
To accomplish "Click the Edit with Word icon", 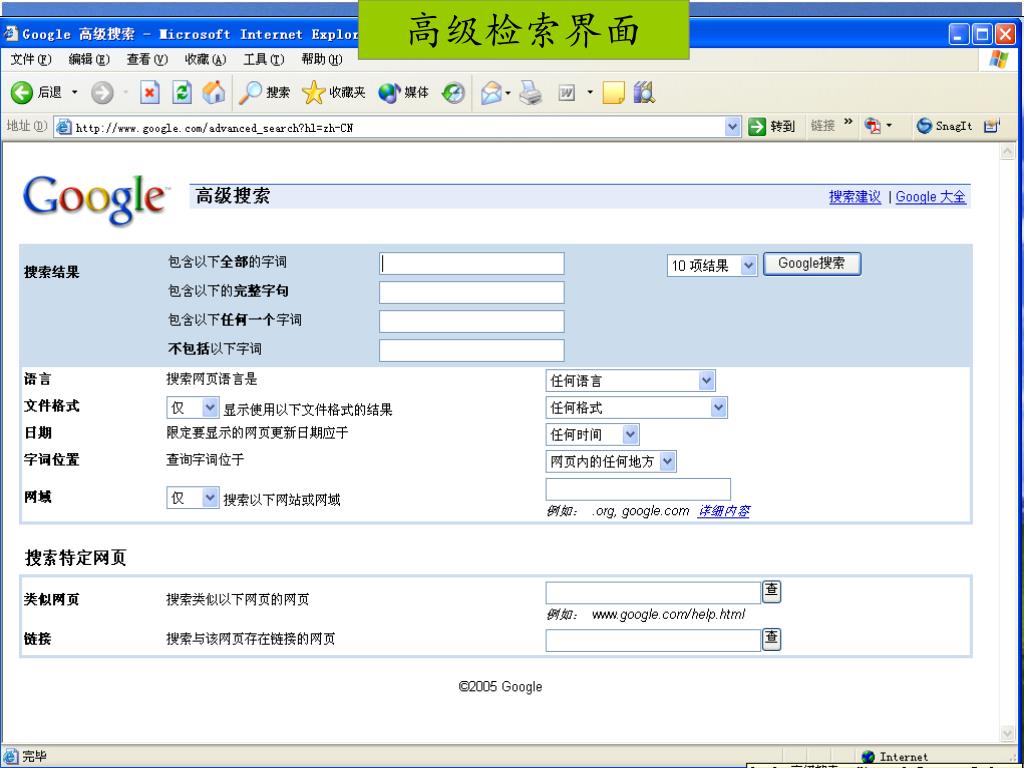I will point(566,93).
